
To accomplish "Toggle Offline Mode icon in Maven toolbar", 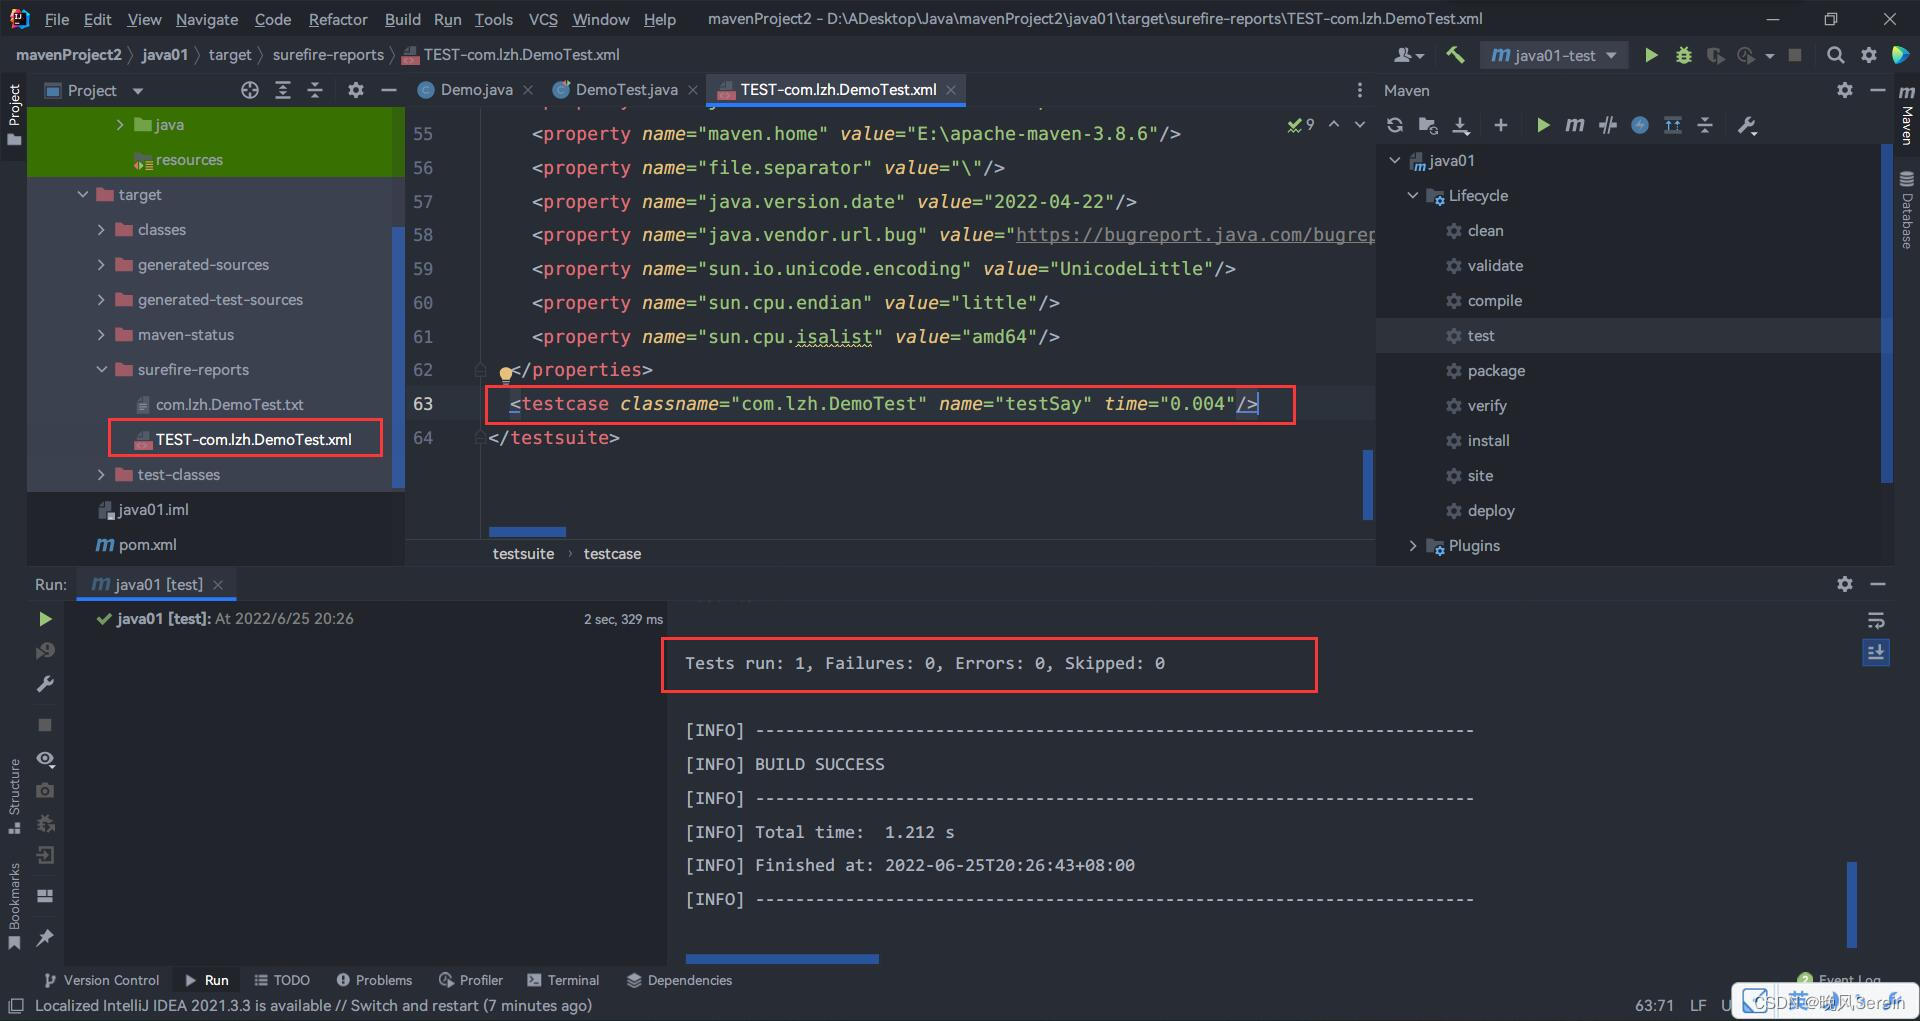I will 1607,125.
